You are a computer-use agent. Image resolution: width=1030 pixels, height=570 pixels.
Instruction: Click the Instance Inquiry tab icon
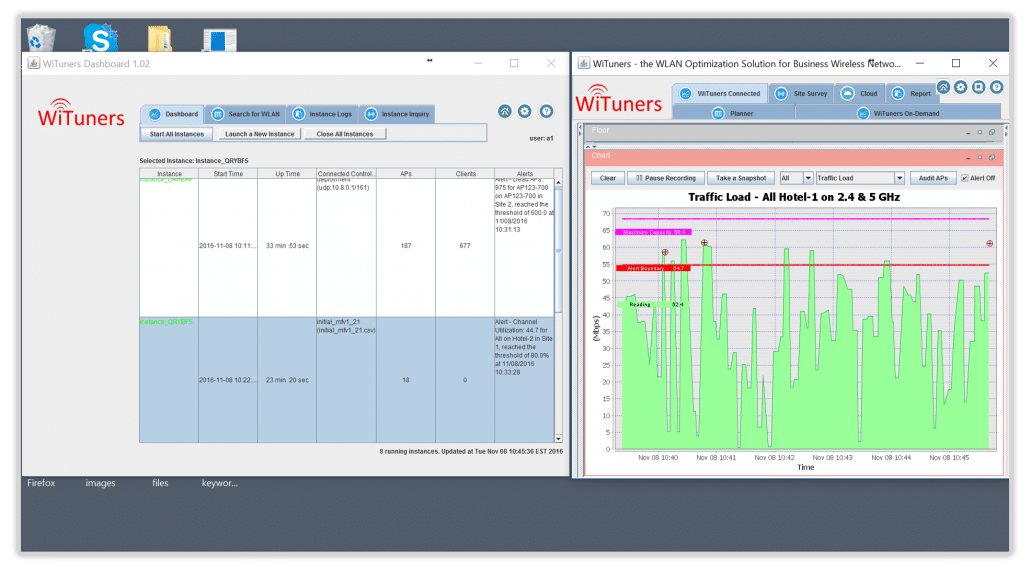pos(371,114)
